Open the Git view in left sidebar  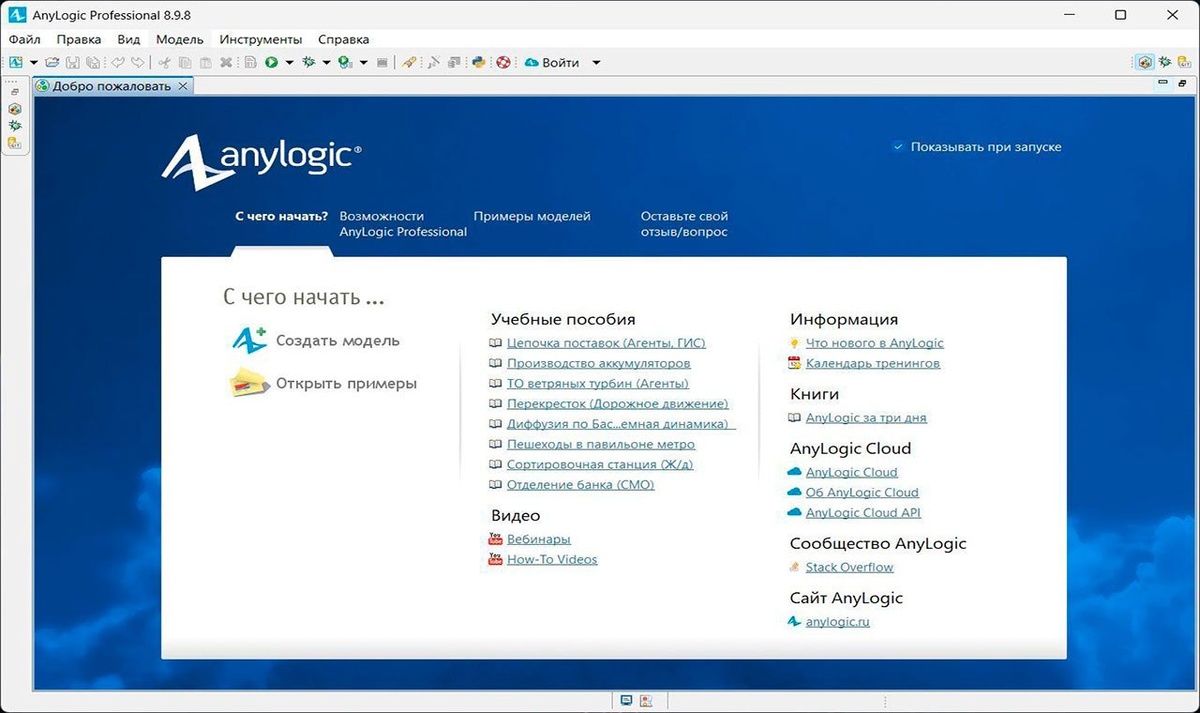tap(14, 142)
